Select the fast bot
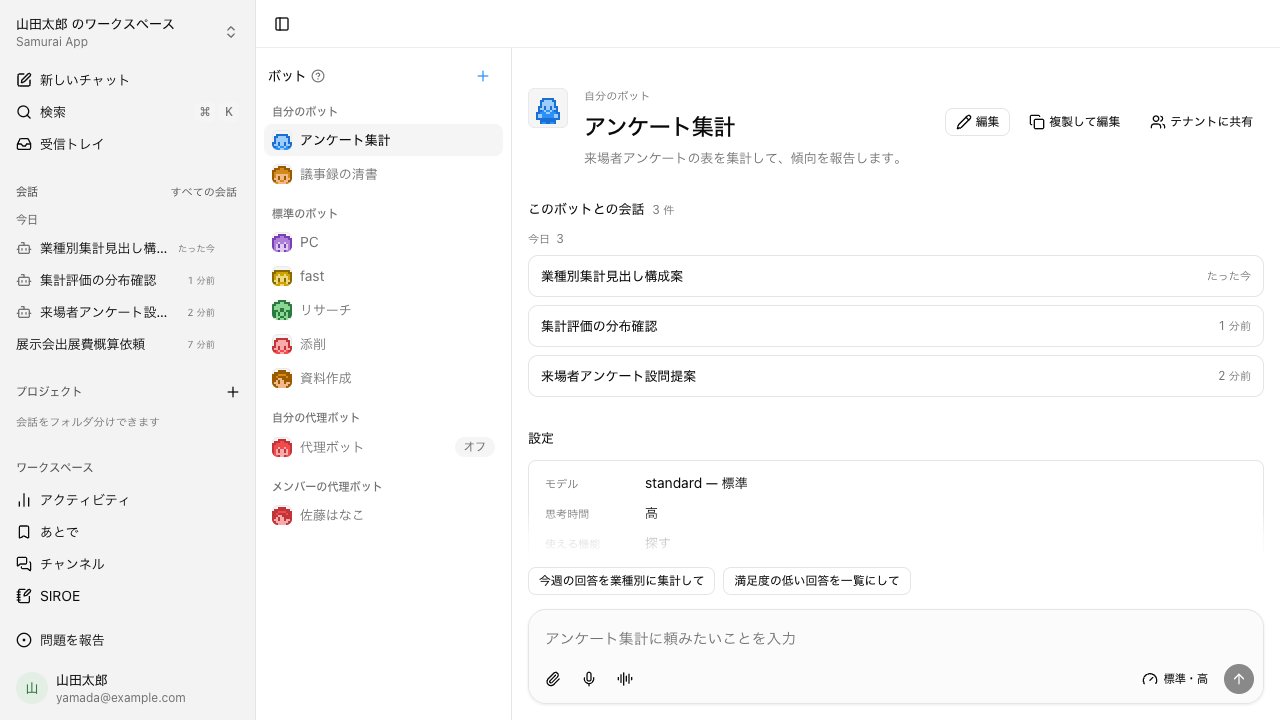 [383, 276]
